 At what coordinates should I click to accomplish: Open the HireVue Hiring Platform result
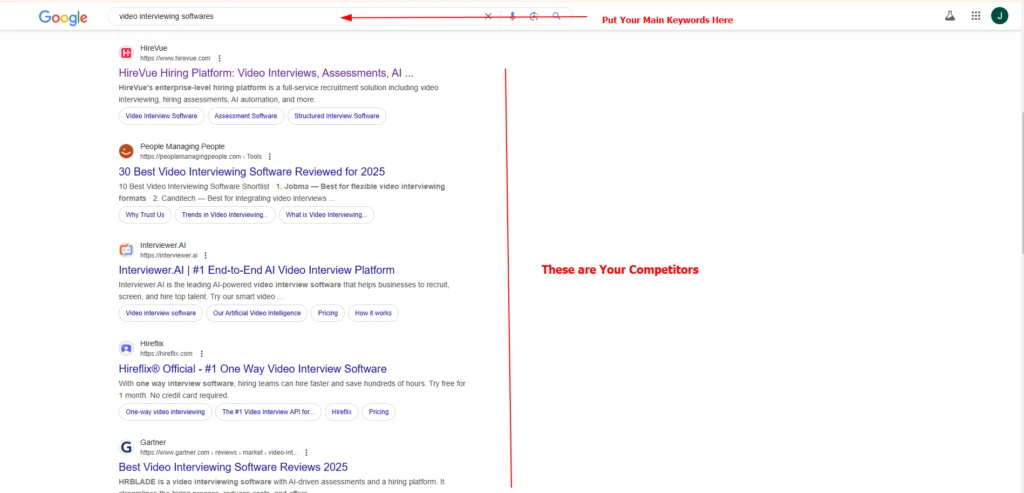pyautogui.click(x=265, y=73)
